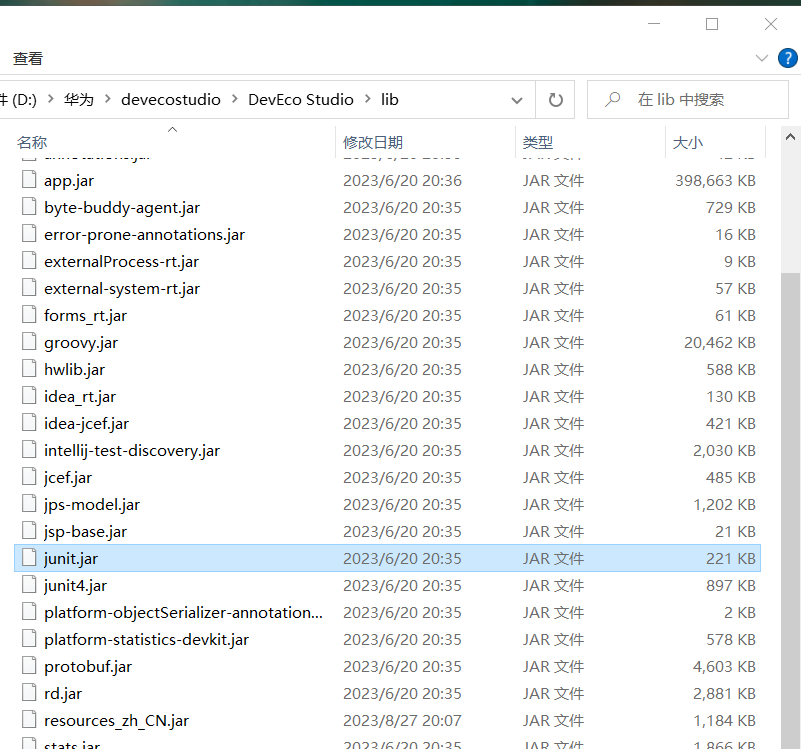
Task: Click the protobuf.jar file icon
Action: pyautogui.click(x=29, y=666)
